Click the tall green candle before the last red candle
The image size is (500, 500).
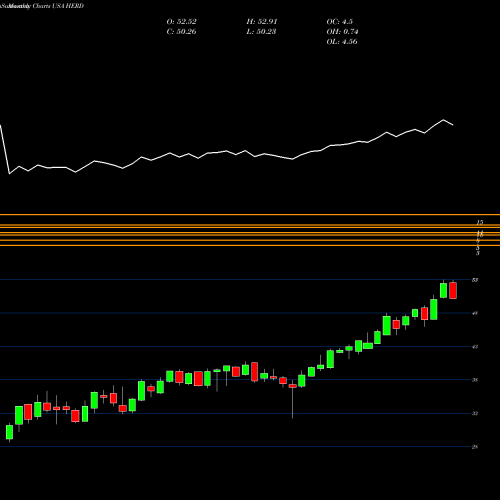click(443, 290)
